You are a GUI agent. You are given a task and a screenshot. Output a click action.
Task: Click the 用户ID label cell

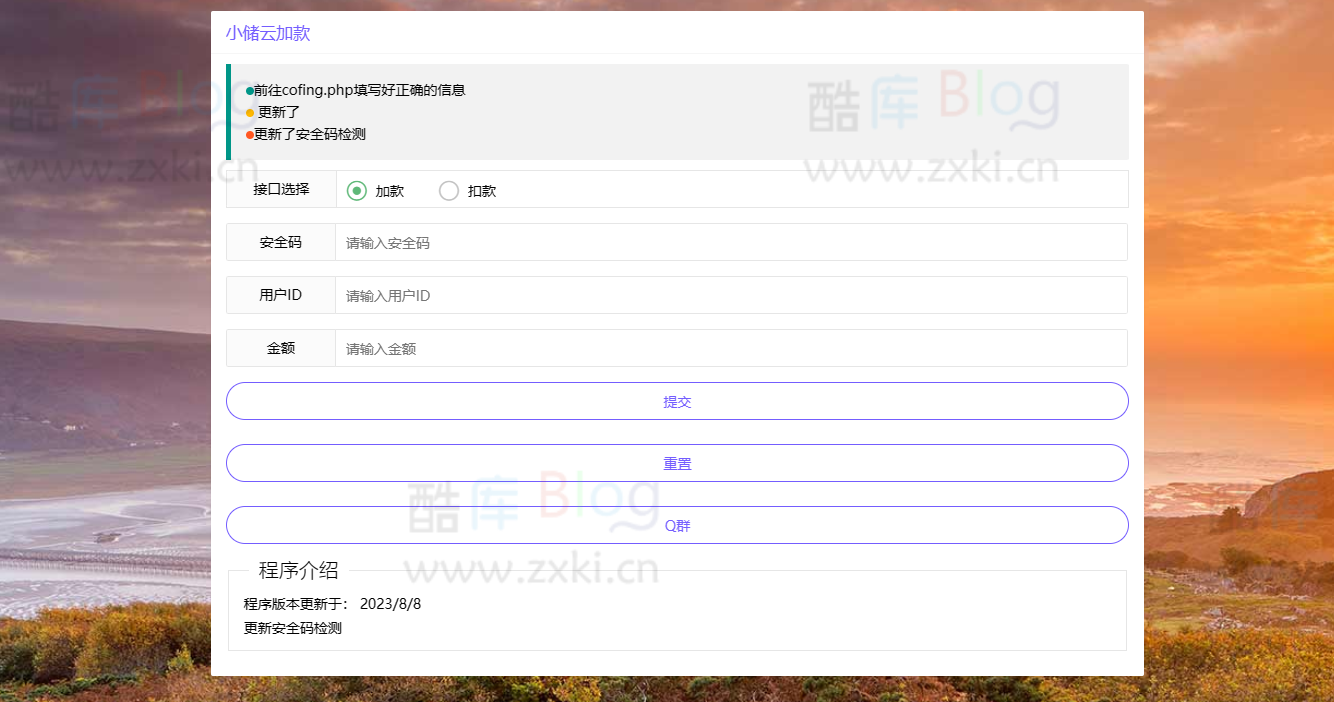(x=280, y=294)
